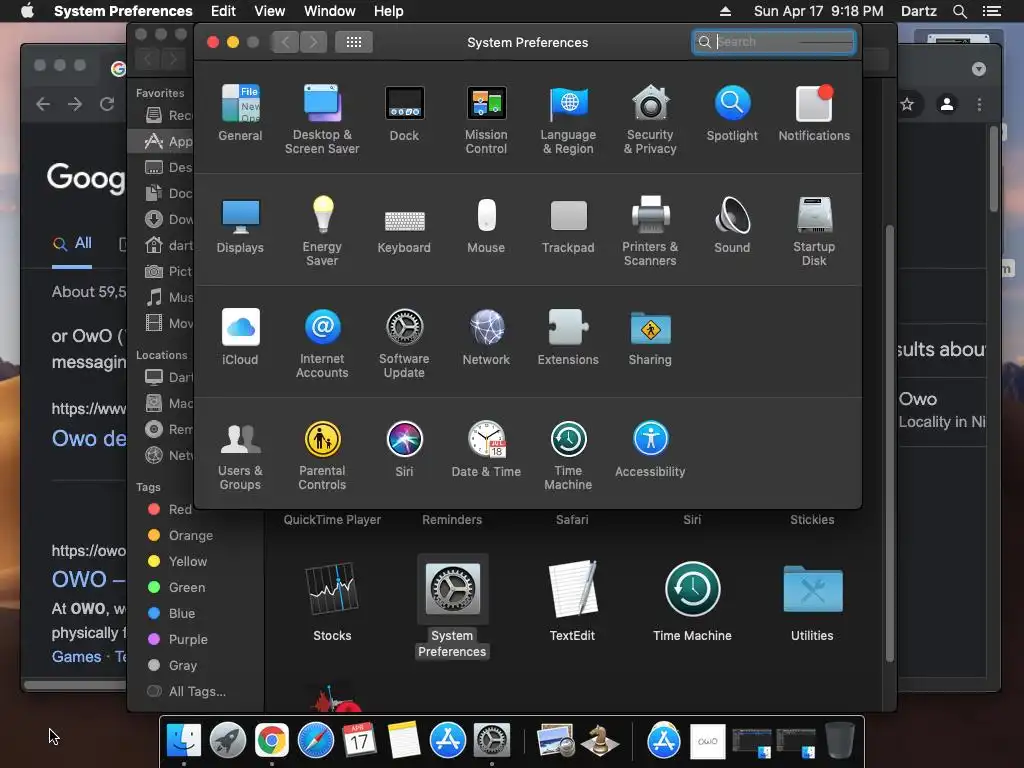Open Desktop & Screen Saver preferences
The height and width of the screenshot is (768, 1024).
[322, 120]
